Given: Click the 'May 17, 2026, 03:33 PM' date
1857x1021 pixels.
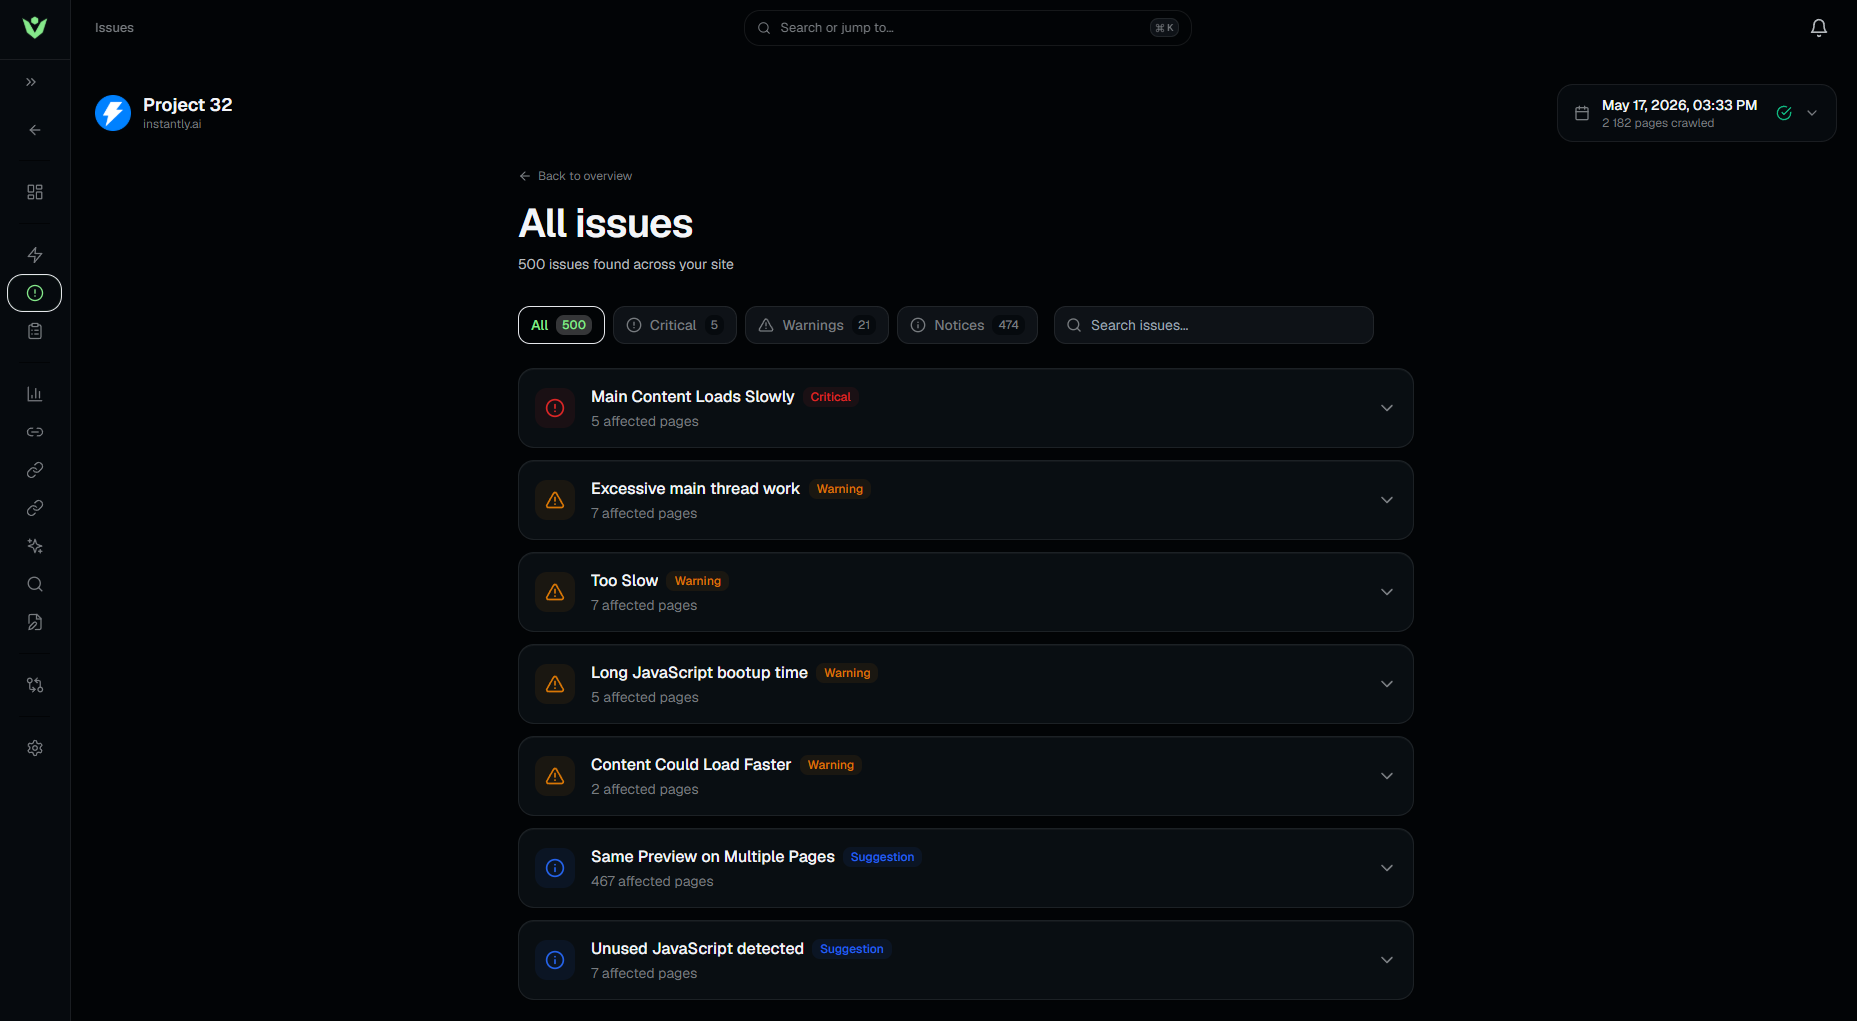Looking at the screenshot, I should click(x=1680, y=105).
